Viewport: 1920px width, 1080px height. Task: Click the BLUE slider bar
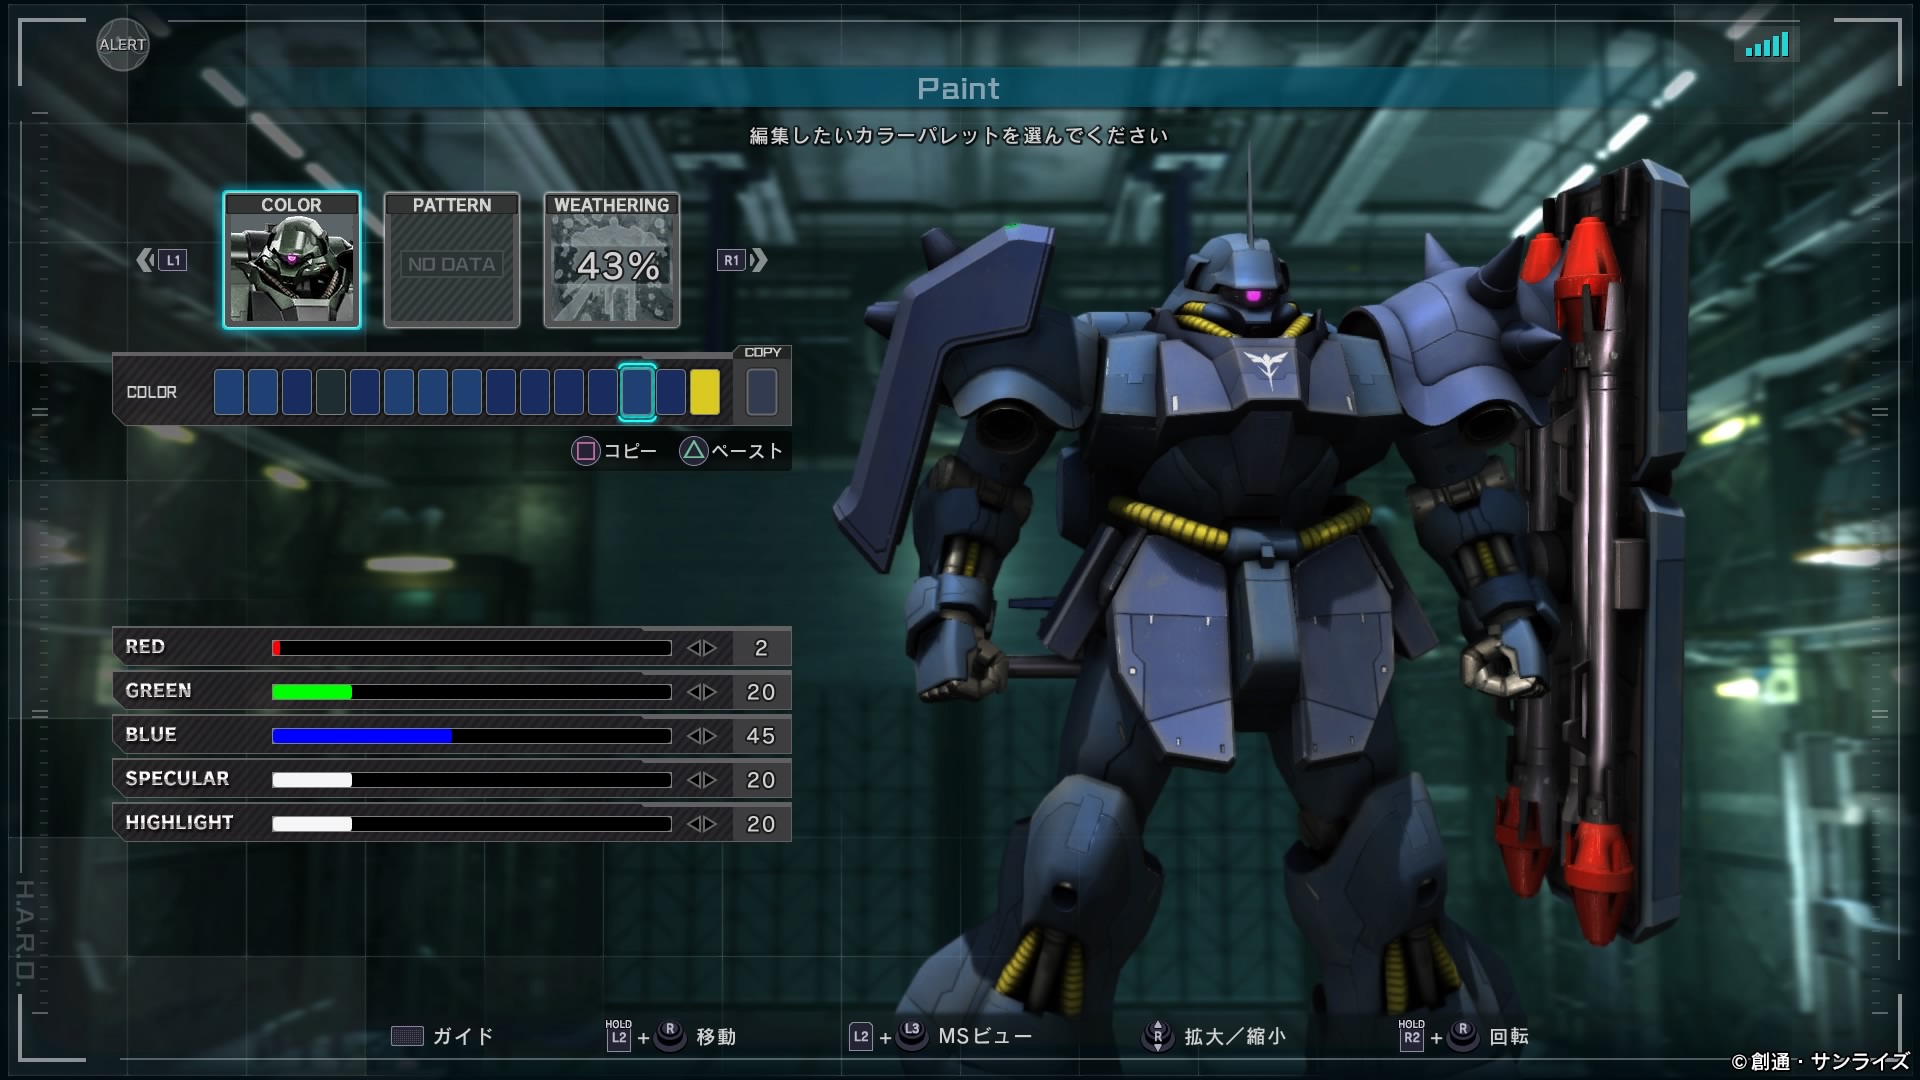pyautogui.click(x=471, y=736)
